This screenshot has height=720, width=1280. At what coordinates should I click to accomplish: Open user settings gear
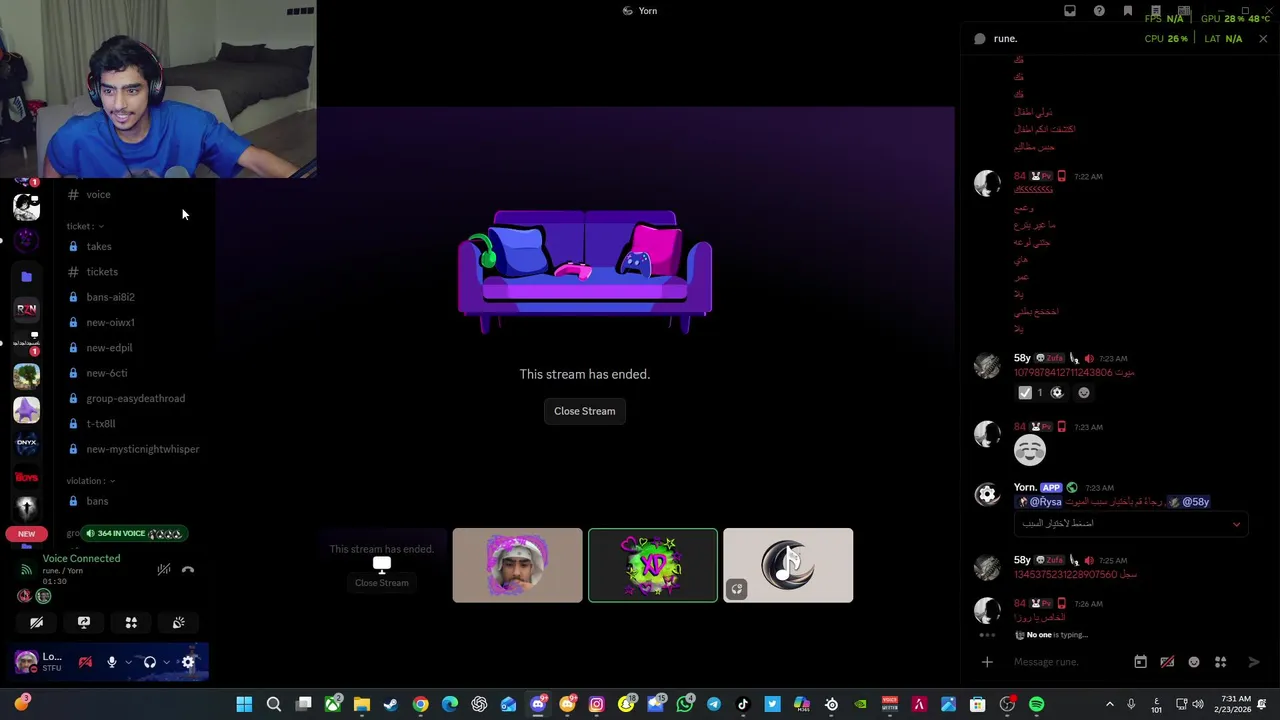[188, 662]
